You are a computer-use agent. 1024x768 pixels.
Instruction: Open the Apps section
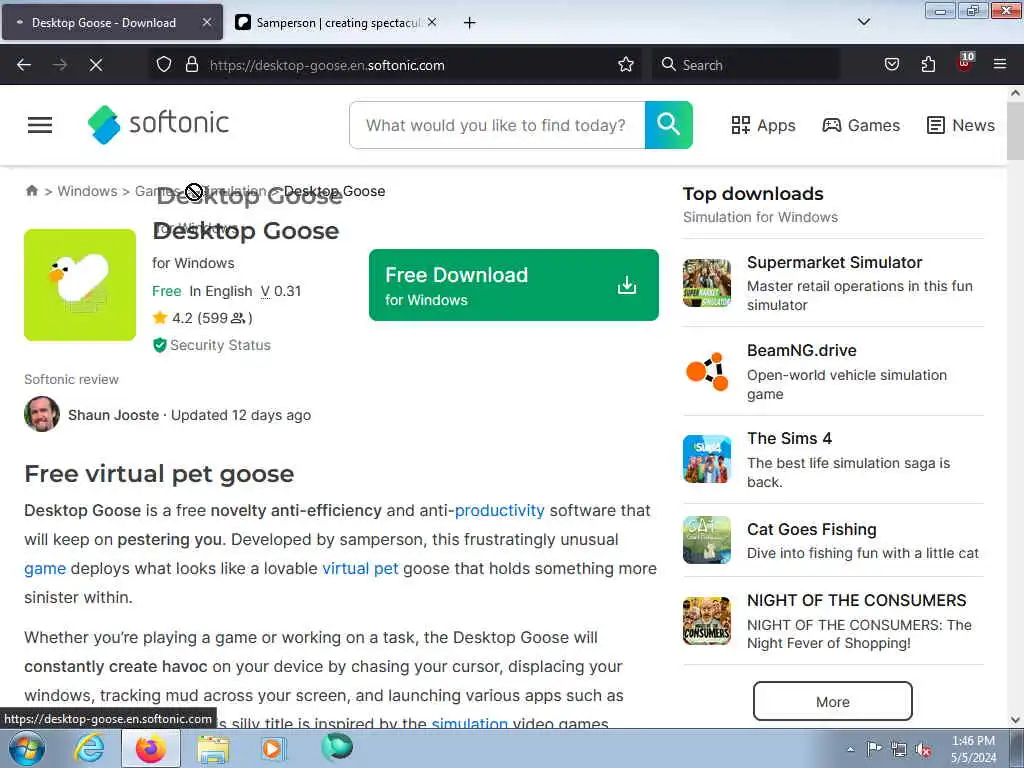coord(763,125)
